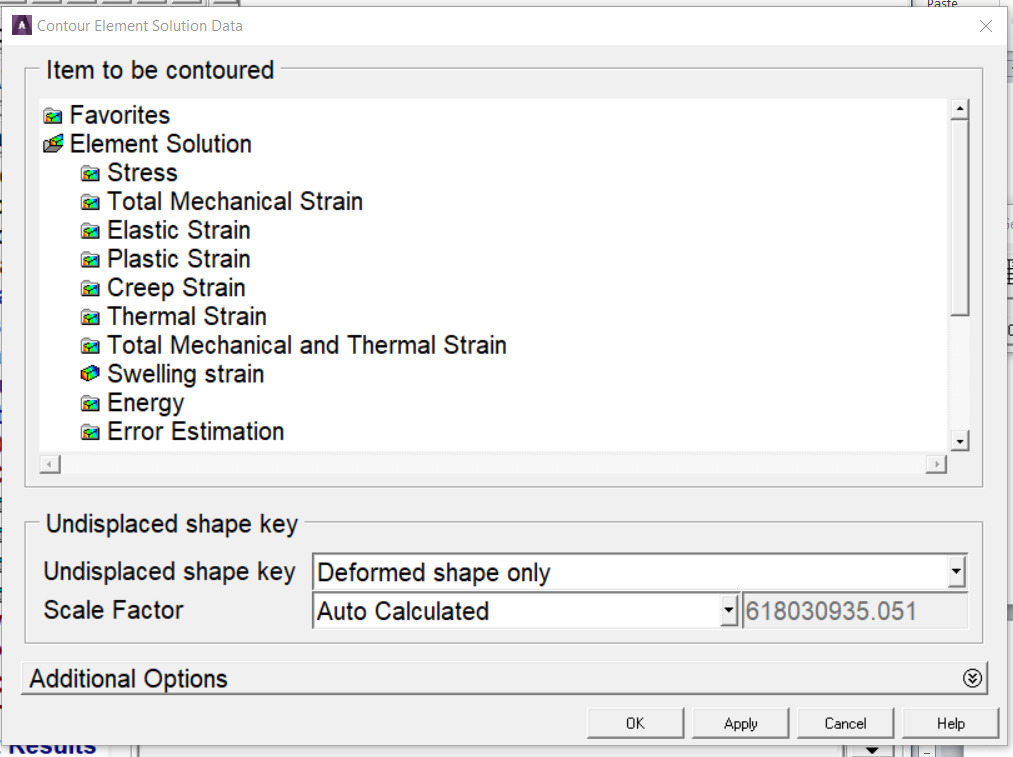This screenshot has width=1013, height=757.
Task: Click the Cancel button
Action: 845,723
